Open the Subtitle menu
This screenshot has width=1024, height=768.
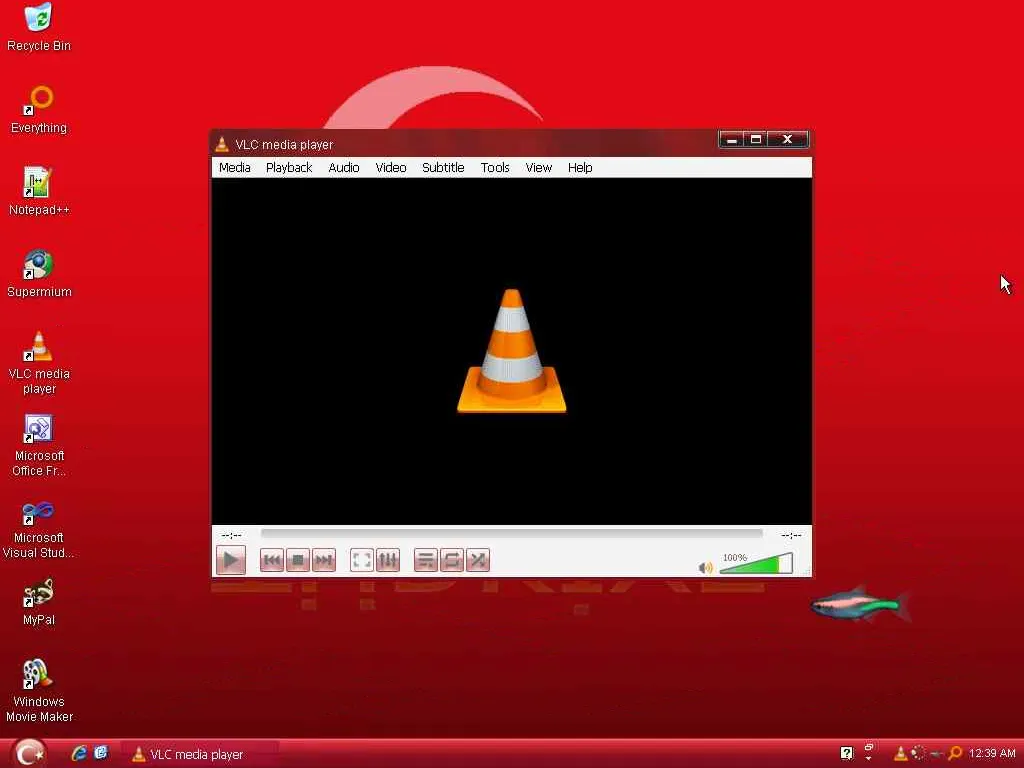(443, 168)
